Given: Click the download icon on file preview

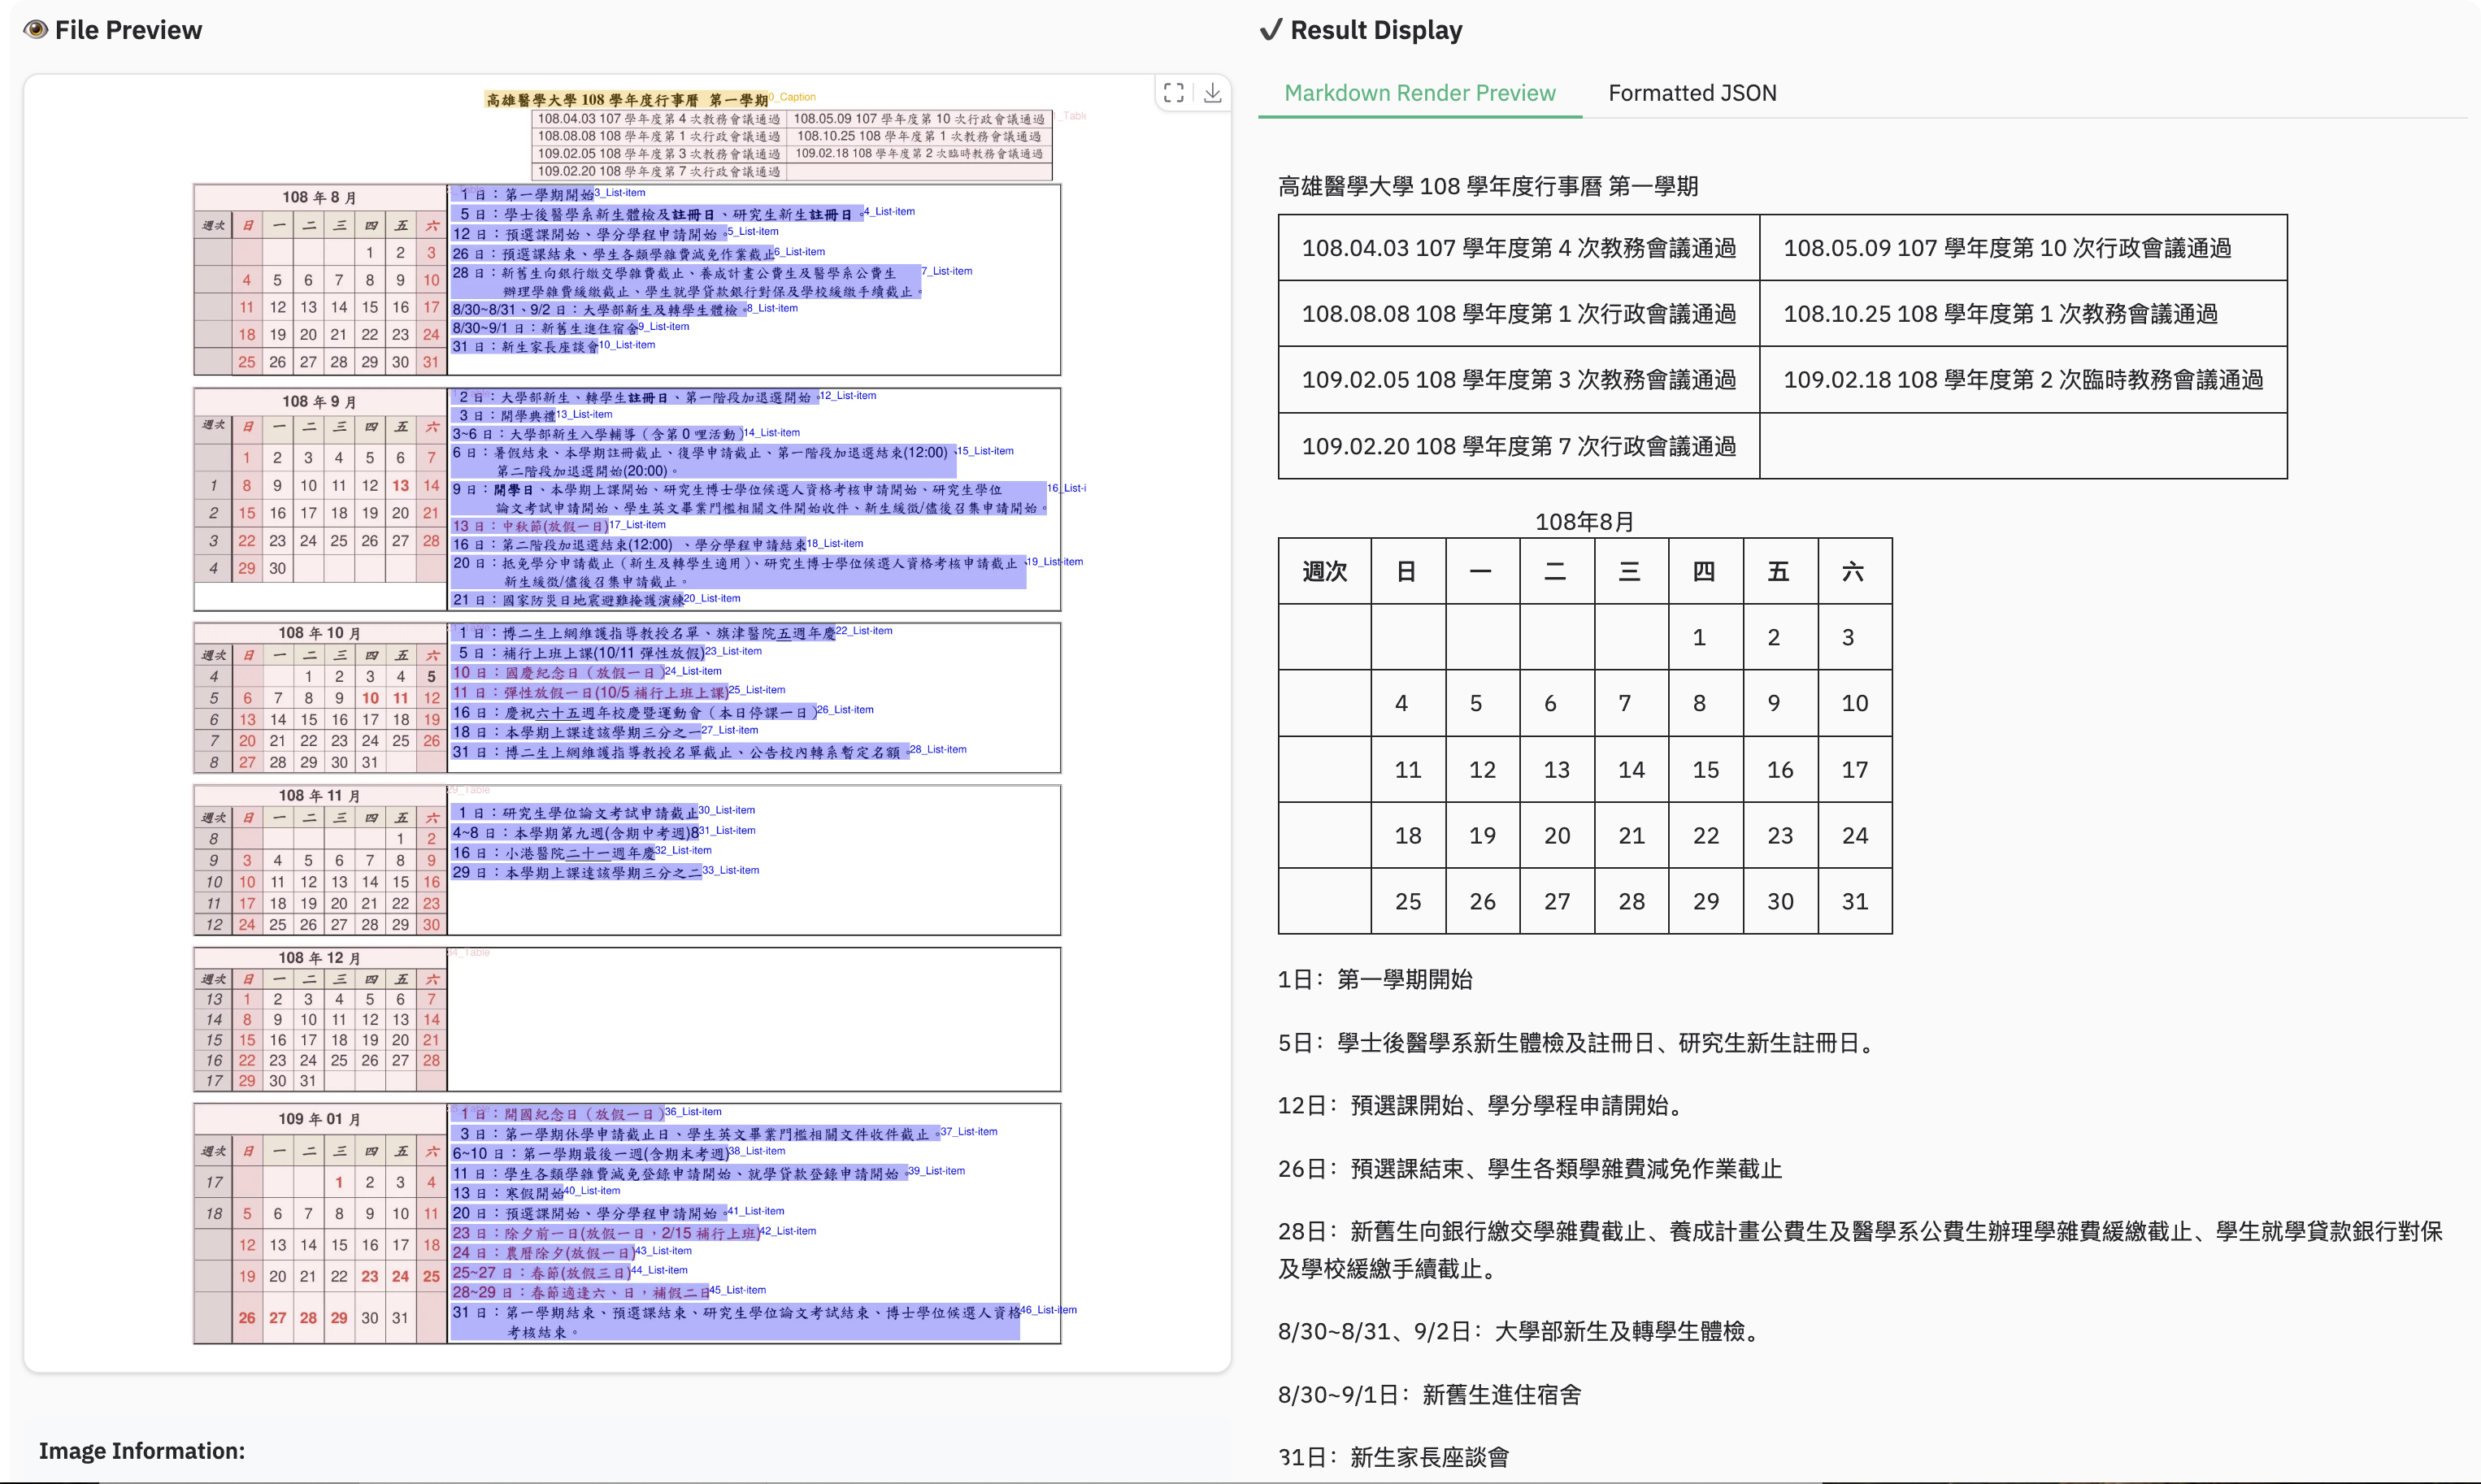Looking at the screenshot, I should pyautogui.click(x=1212, y=93).
